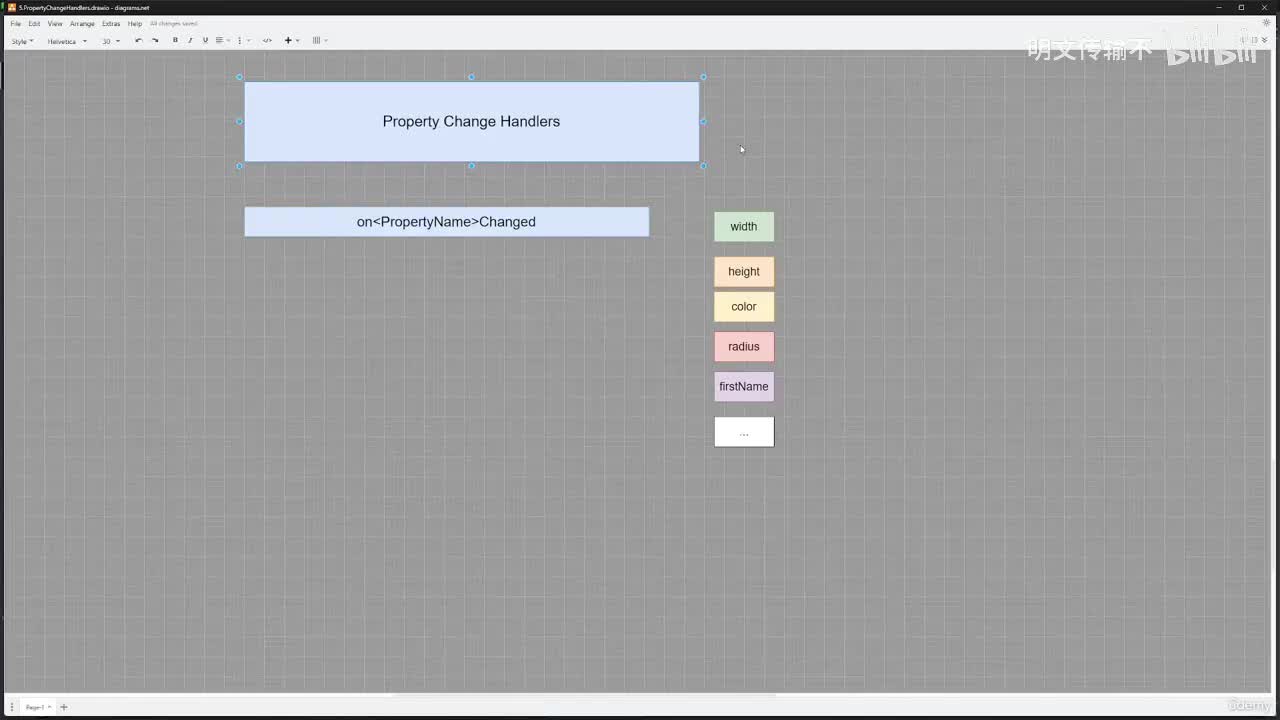Click the Undo arrow icon
The height and width of the screenshot is (720, 1280).
click(138, 41)
